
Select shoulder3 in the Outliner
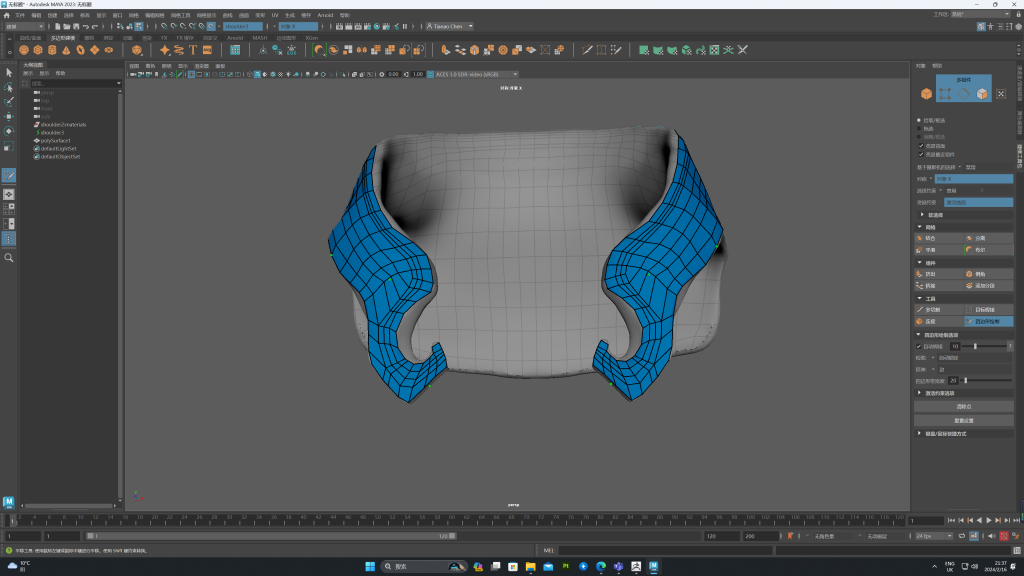(52, 133)
